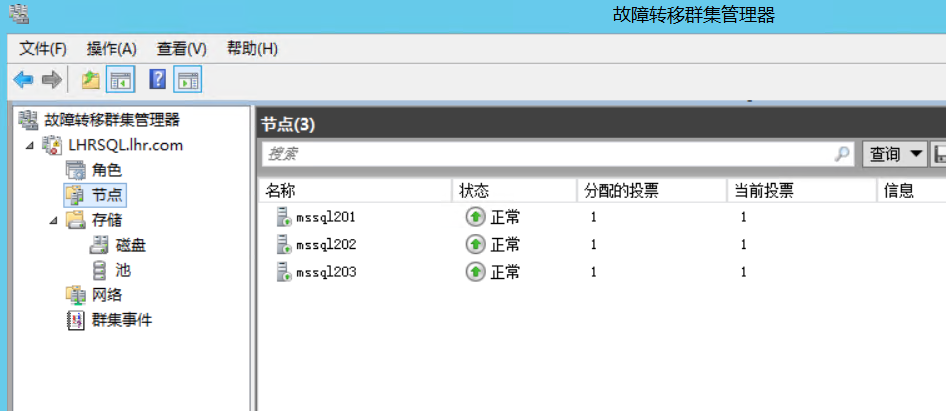Open the 操作(A) menu

pos(111,49)
